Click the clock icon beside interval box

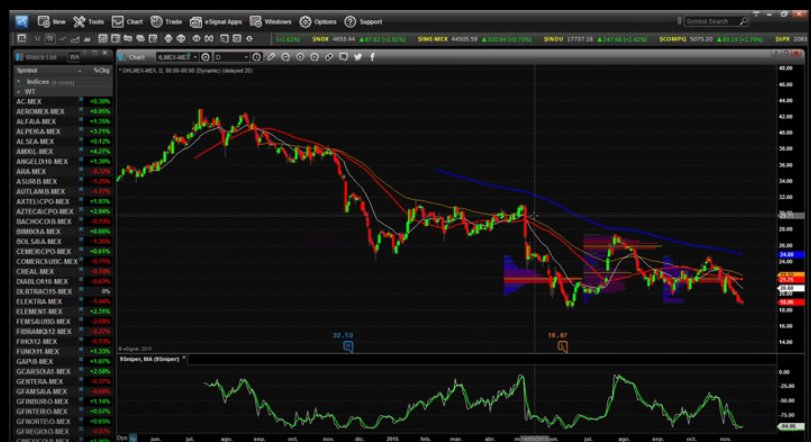(x=257, y=57)
